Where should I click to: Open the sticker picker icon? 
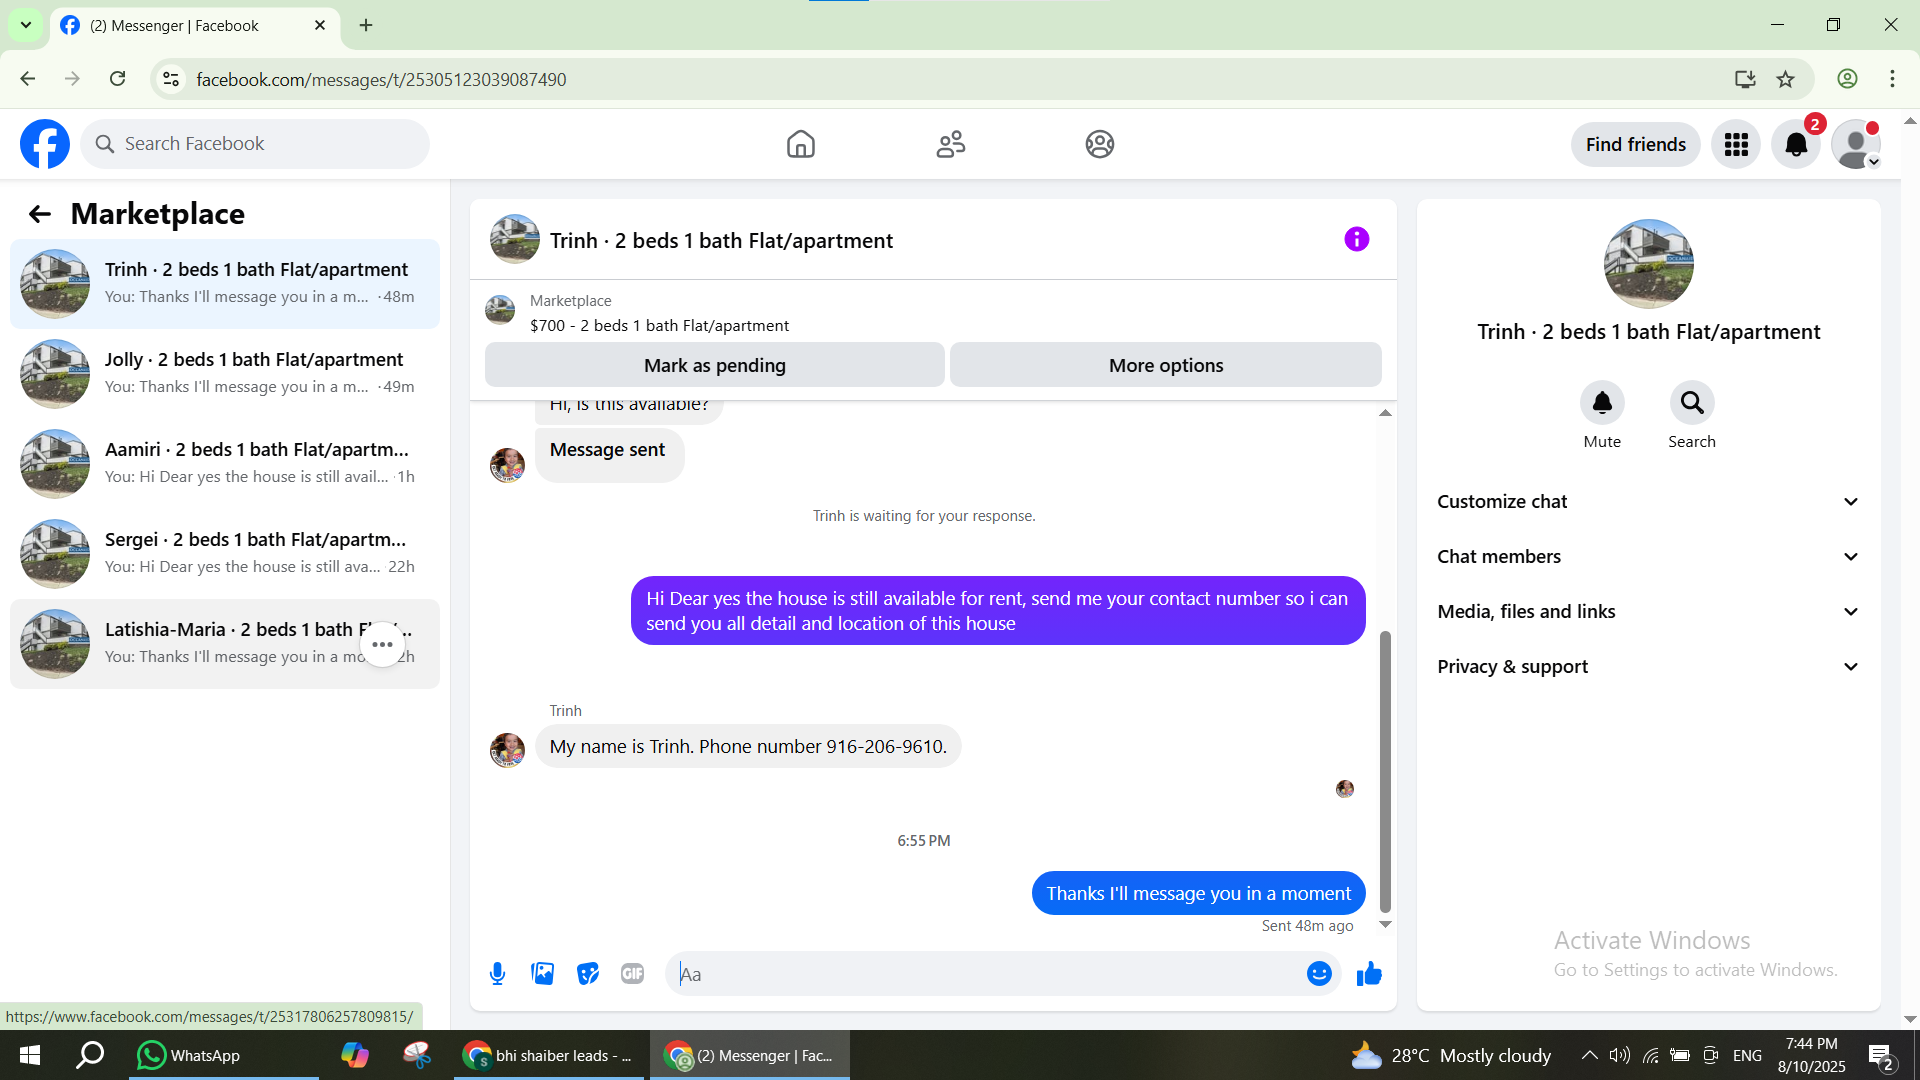587,974
